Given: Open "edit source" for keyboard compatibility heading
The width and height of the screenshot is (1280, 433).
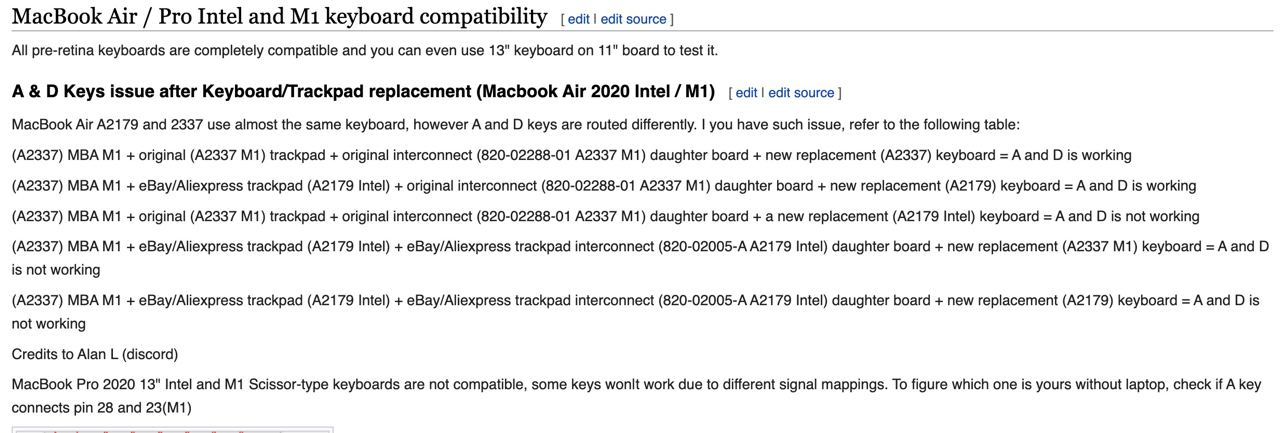Looking at the screenshot, I should pos(633,19).
